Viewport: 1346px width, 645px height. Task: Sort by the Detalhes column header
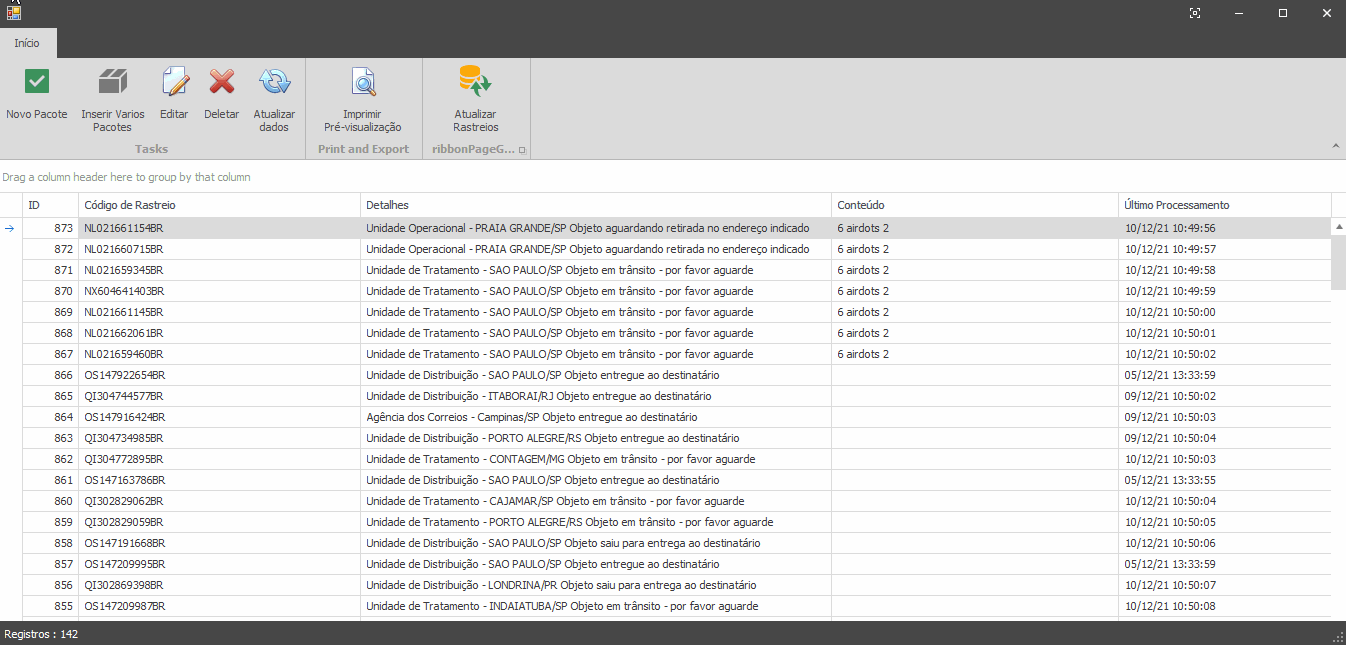point(596,205)
